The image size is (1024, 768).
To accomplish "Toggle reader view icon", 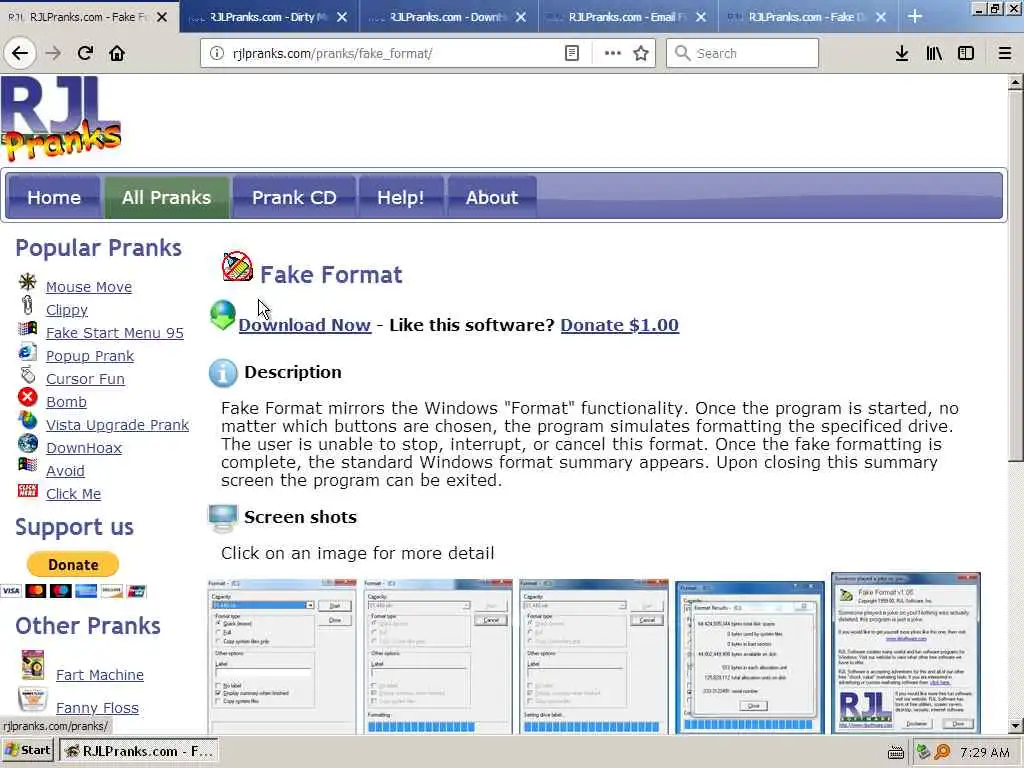I will pos(571,53).
